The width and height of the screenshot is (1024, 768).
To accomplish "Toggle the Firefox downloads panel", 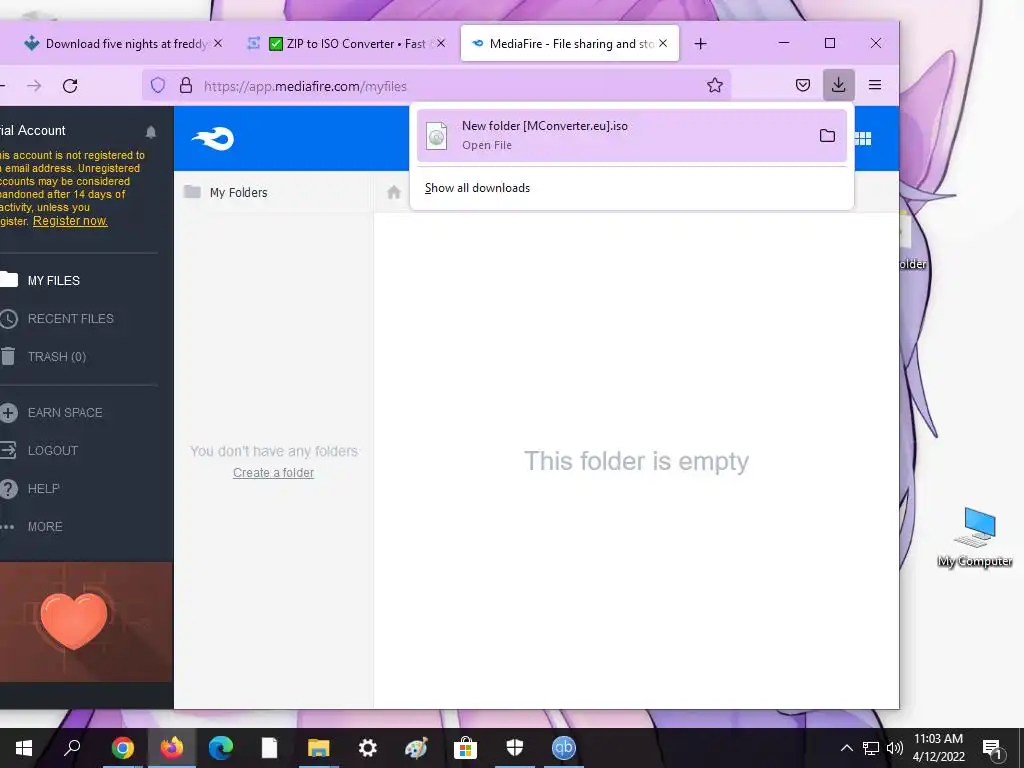I will tap(839, 85).
